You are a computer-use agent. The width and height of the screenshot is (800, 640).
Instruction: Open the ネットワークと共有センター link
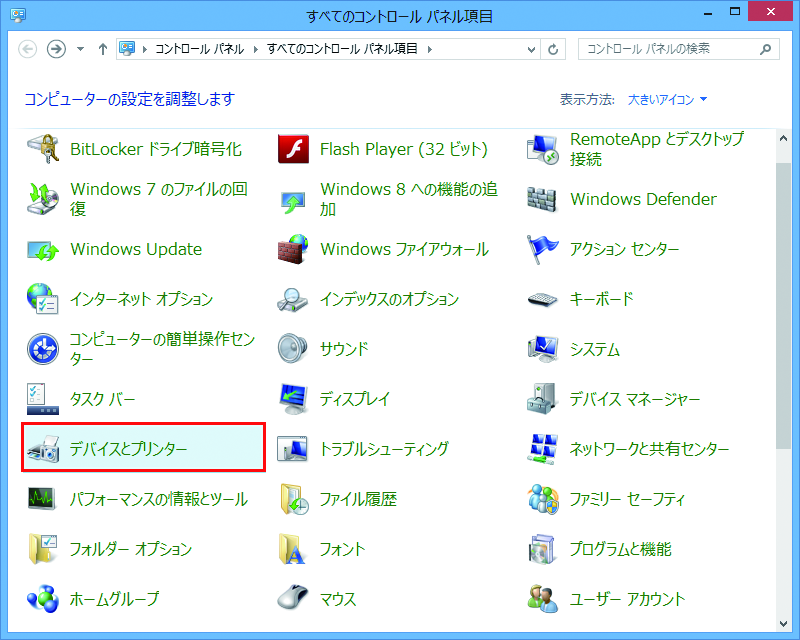pyautogui.click(x=649, y=449)
